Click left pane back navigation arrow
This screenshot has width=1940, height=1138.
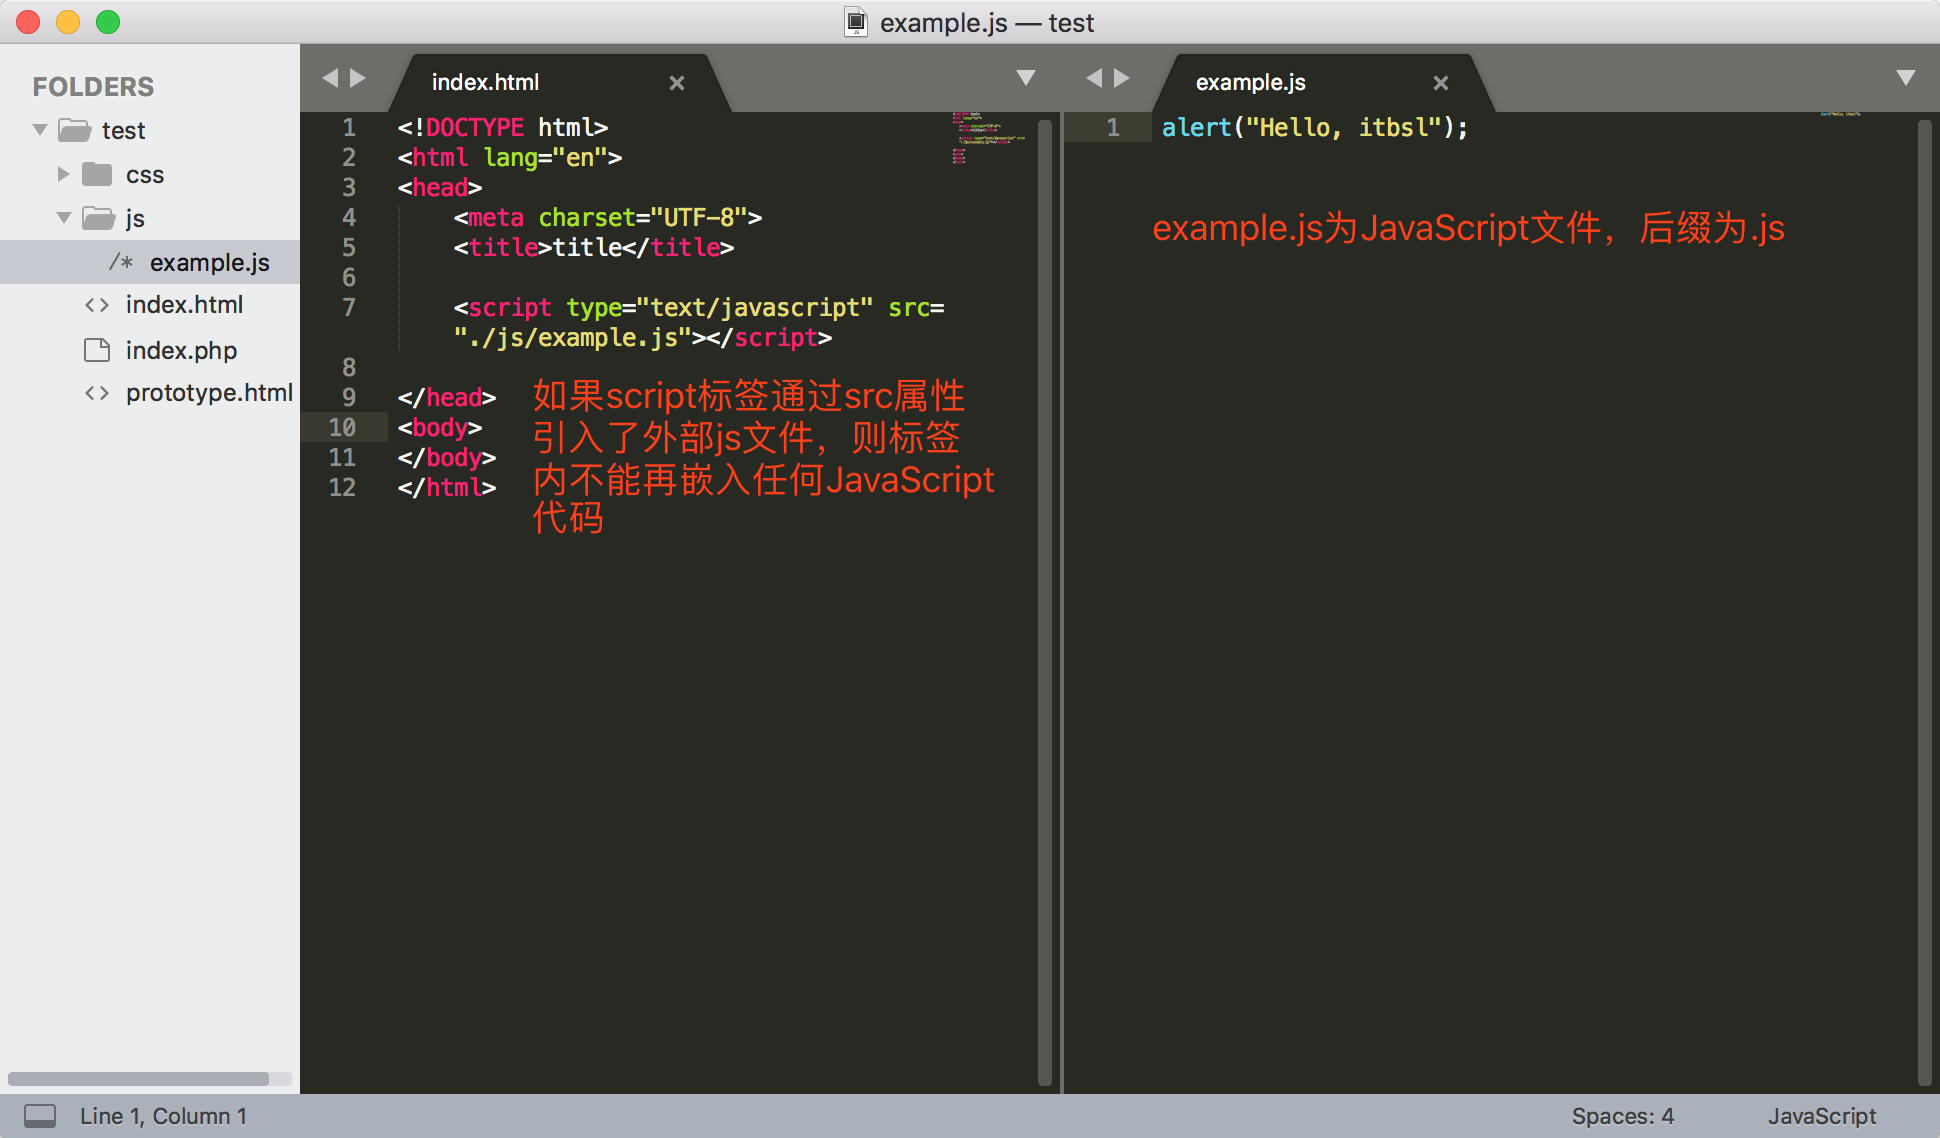click(330, 78)
